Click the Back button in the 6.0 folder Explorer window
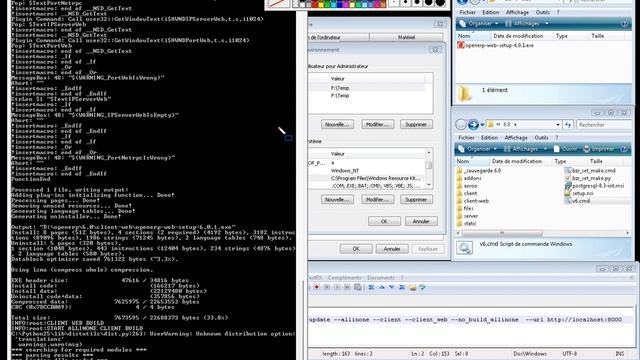 coord(461,124)
